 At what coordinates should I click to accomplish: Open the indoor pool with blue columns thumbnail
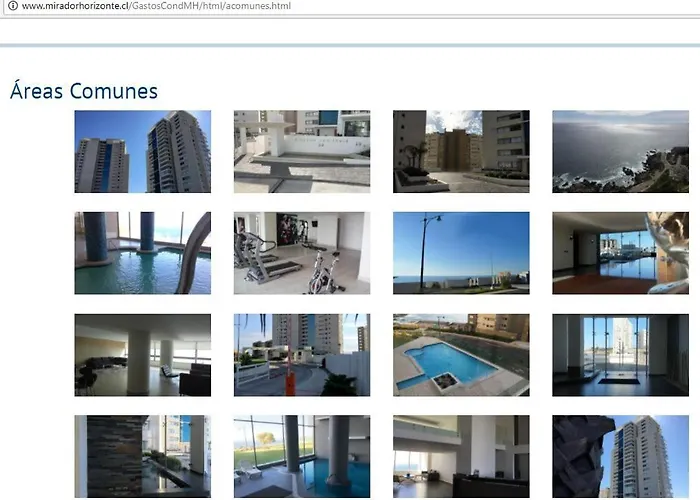coord(143,253)
